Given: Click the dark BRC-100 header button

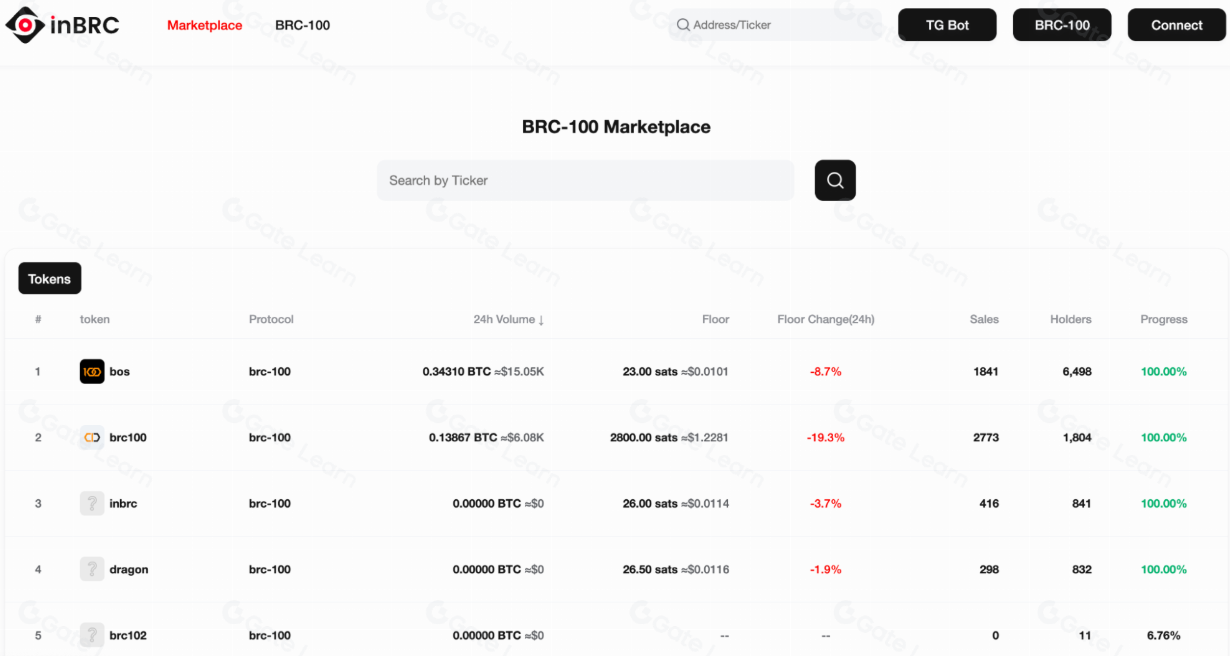Looking at the screenshot, I should pos(1062,25).
